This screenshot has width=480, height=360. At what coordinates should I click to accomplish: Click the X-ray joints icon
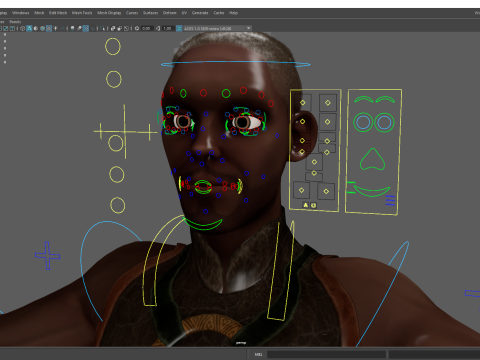pyautogui.click(x=126, y=28)
